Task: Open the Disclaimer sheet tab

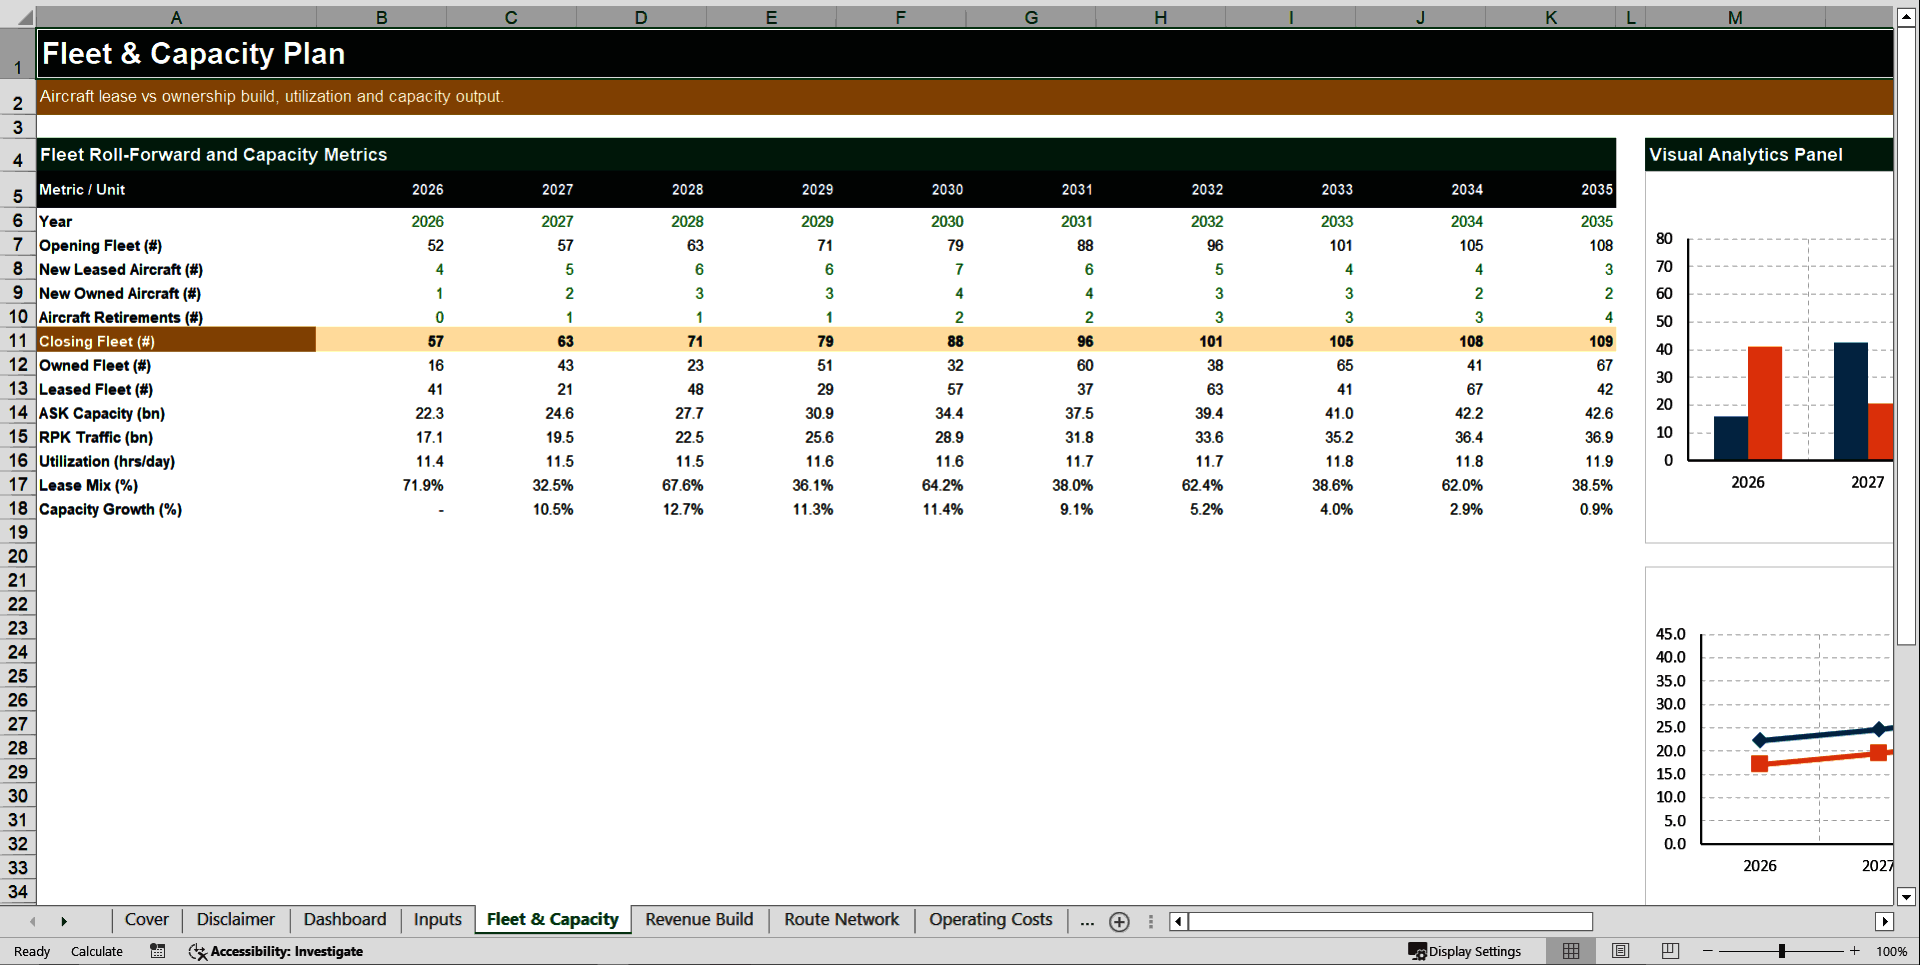Action: (235, 920)
